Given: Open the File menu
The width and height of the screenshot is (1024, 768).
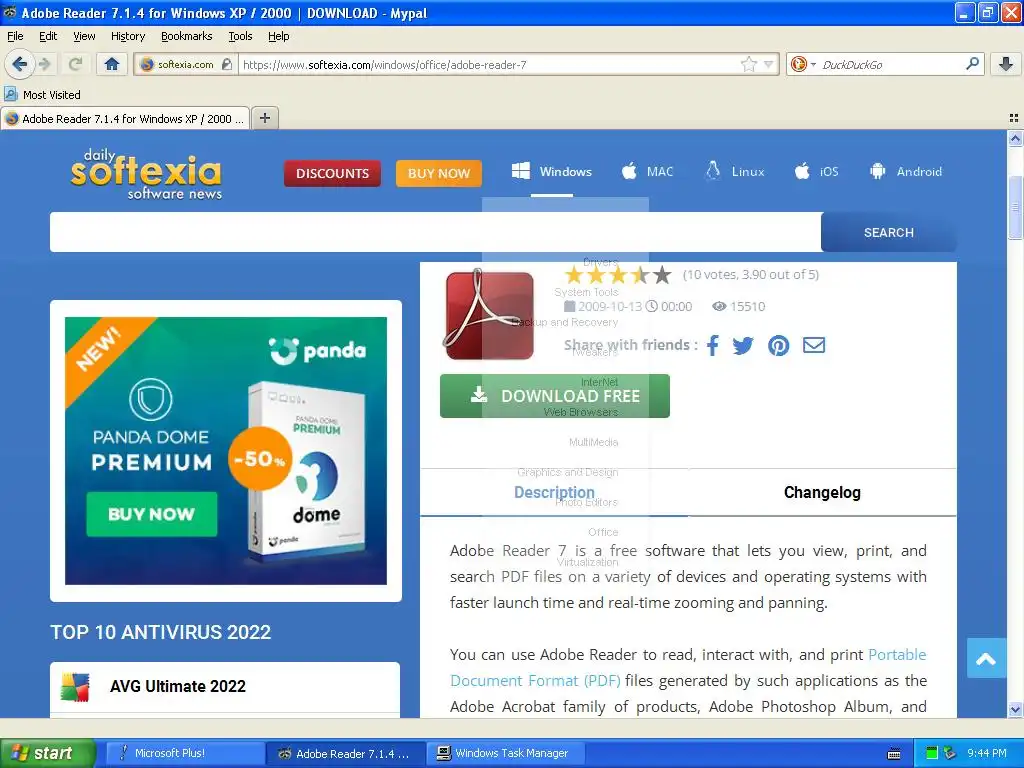Looking at the screenshot, I should click(15, 36).
